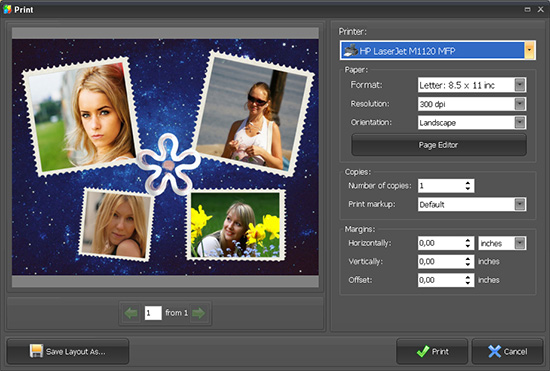Open the Printer dropdown arrow

tap(529, 50)
